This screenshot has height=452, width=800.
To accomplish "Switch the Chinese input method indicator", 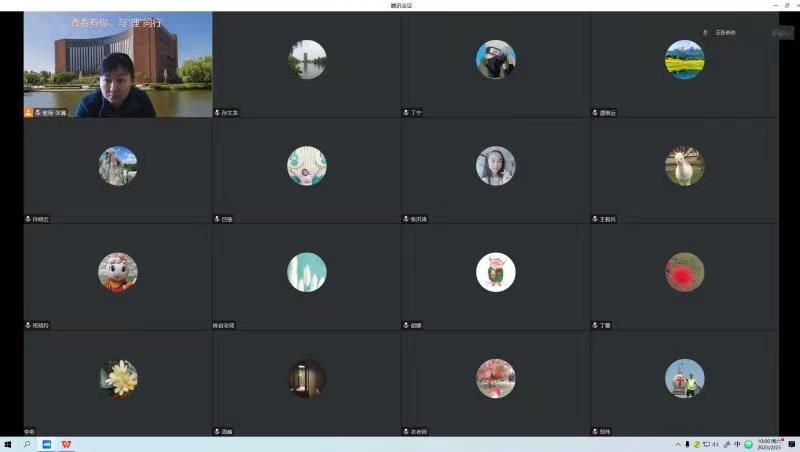I will pyautogui.click(x=737, y=444).
